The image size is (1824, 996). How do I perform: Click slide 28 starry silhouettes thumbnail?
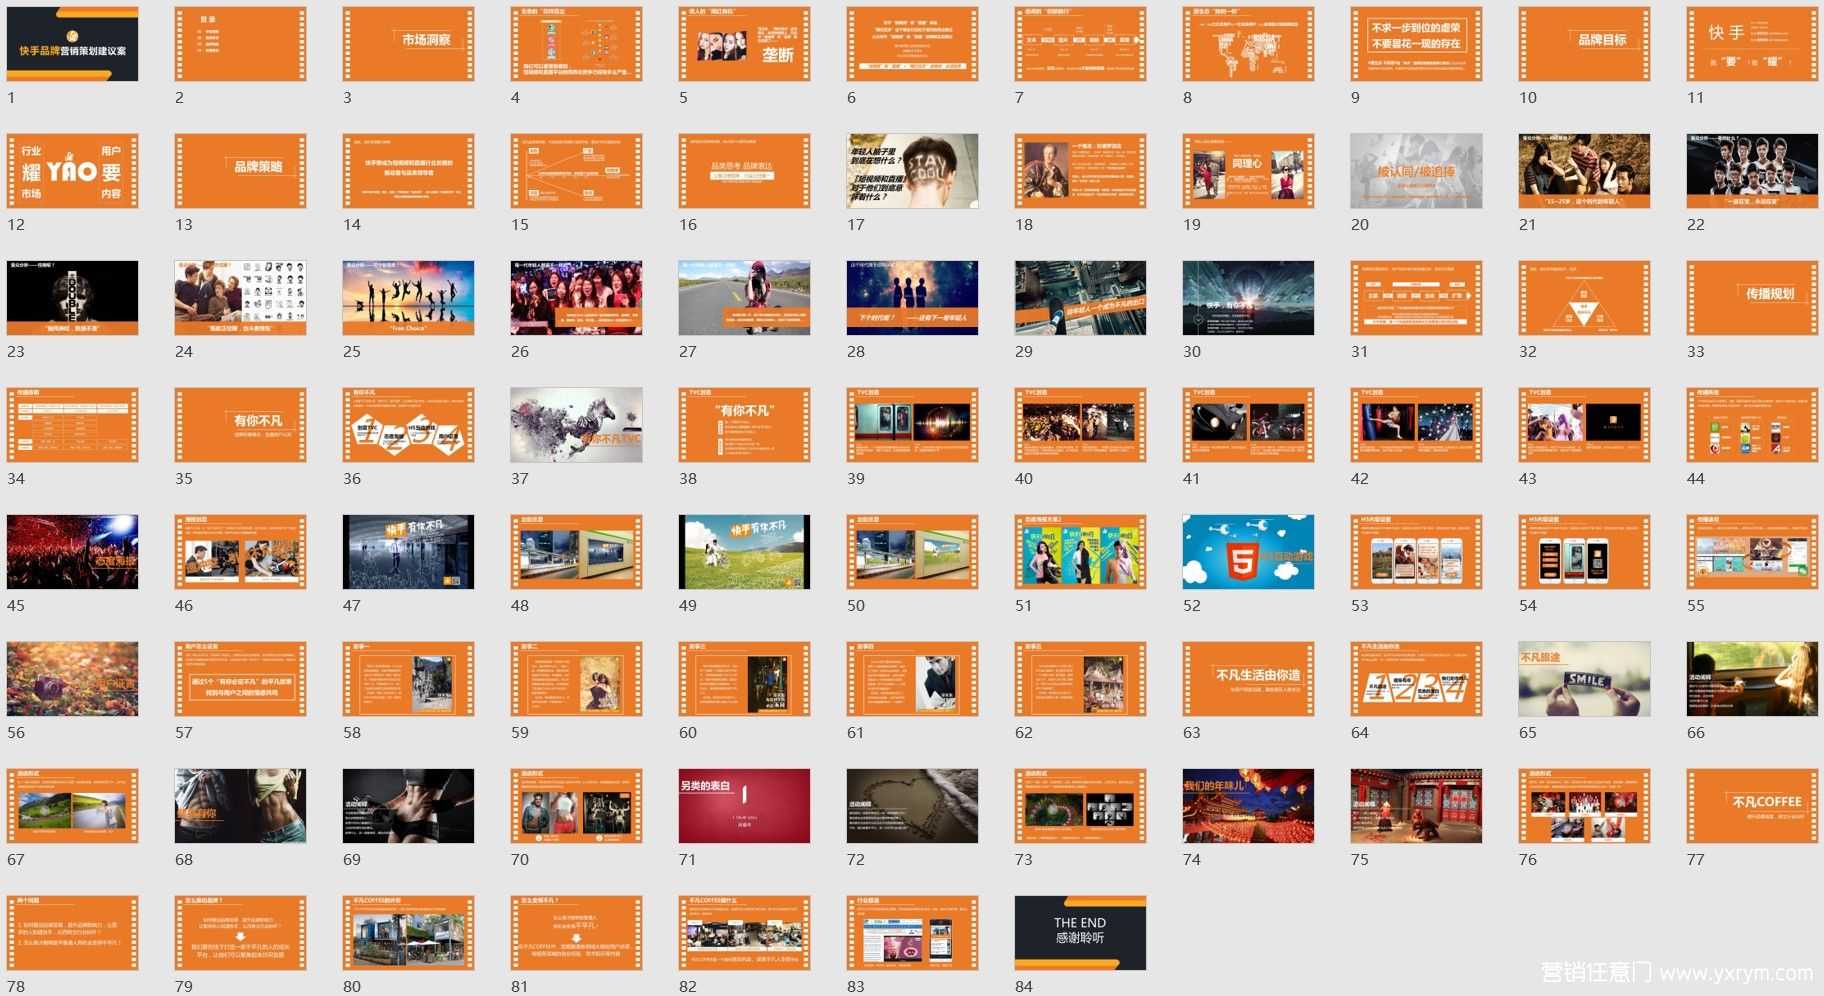coord(912,298)
